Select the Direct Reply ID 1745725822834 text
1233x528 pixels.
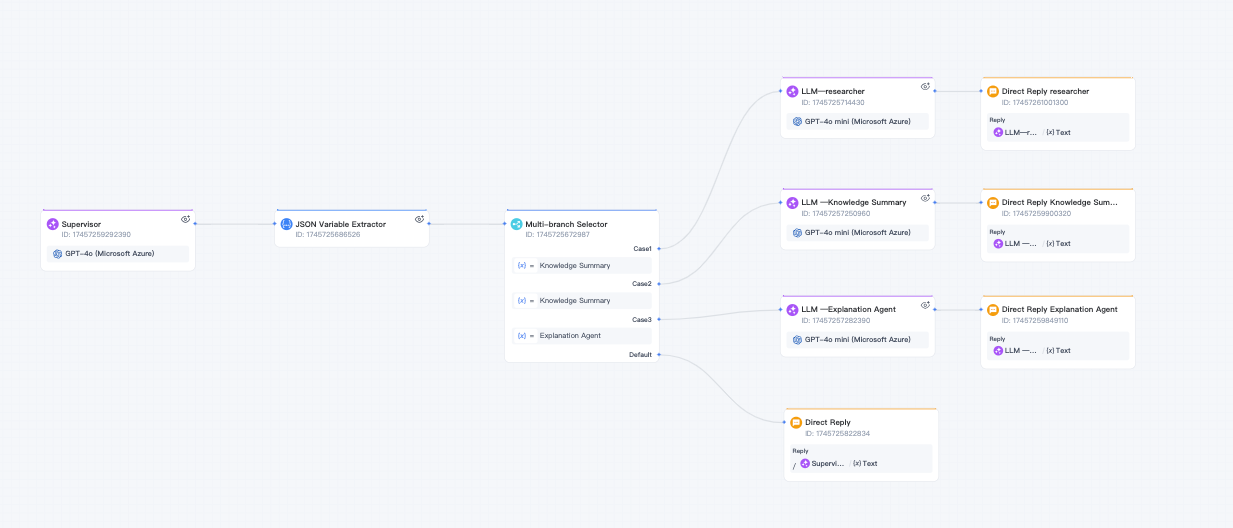(837, 433)
